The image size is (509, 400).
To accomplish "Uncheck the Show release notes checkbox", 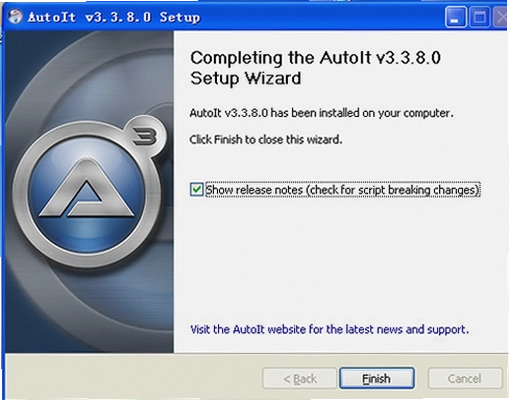I will coord(196,190).
